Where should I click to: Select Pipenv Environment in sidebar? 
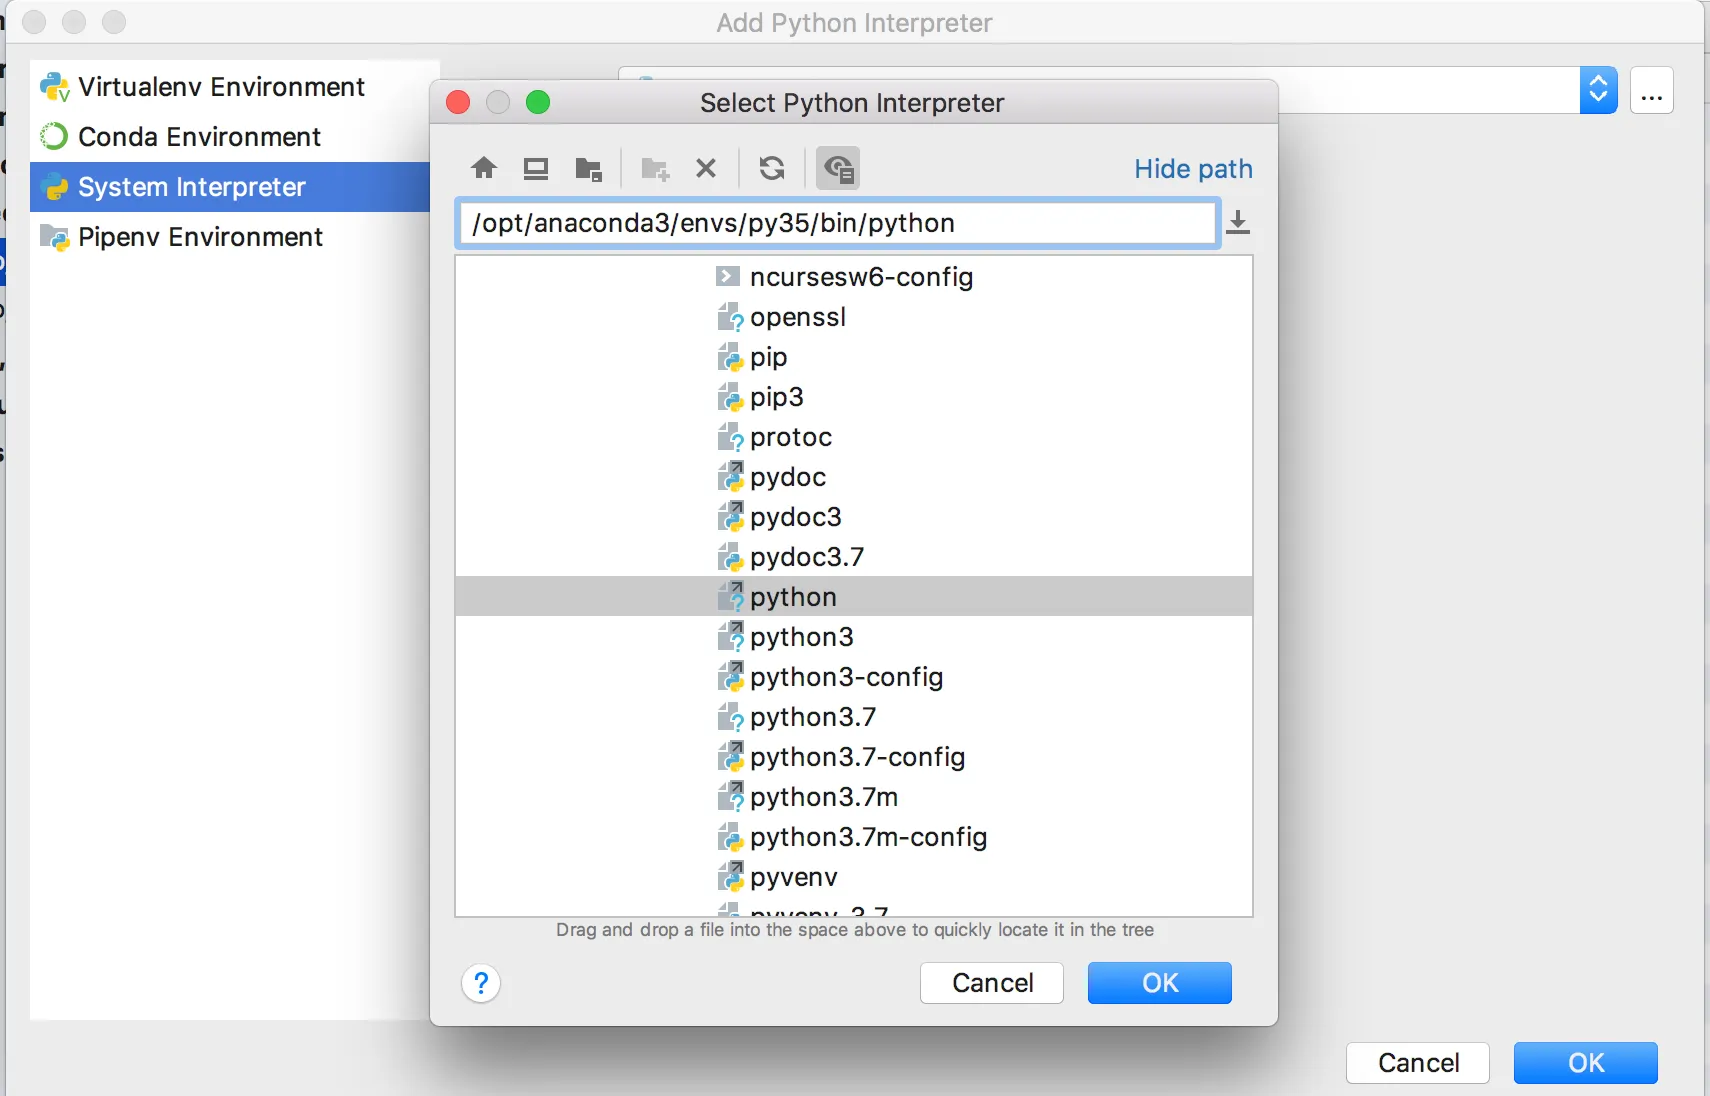point(230,237)
